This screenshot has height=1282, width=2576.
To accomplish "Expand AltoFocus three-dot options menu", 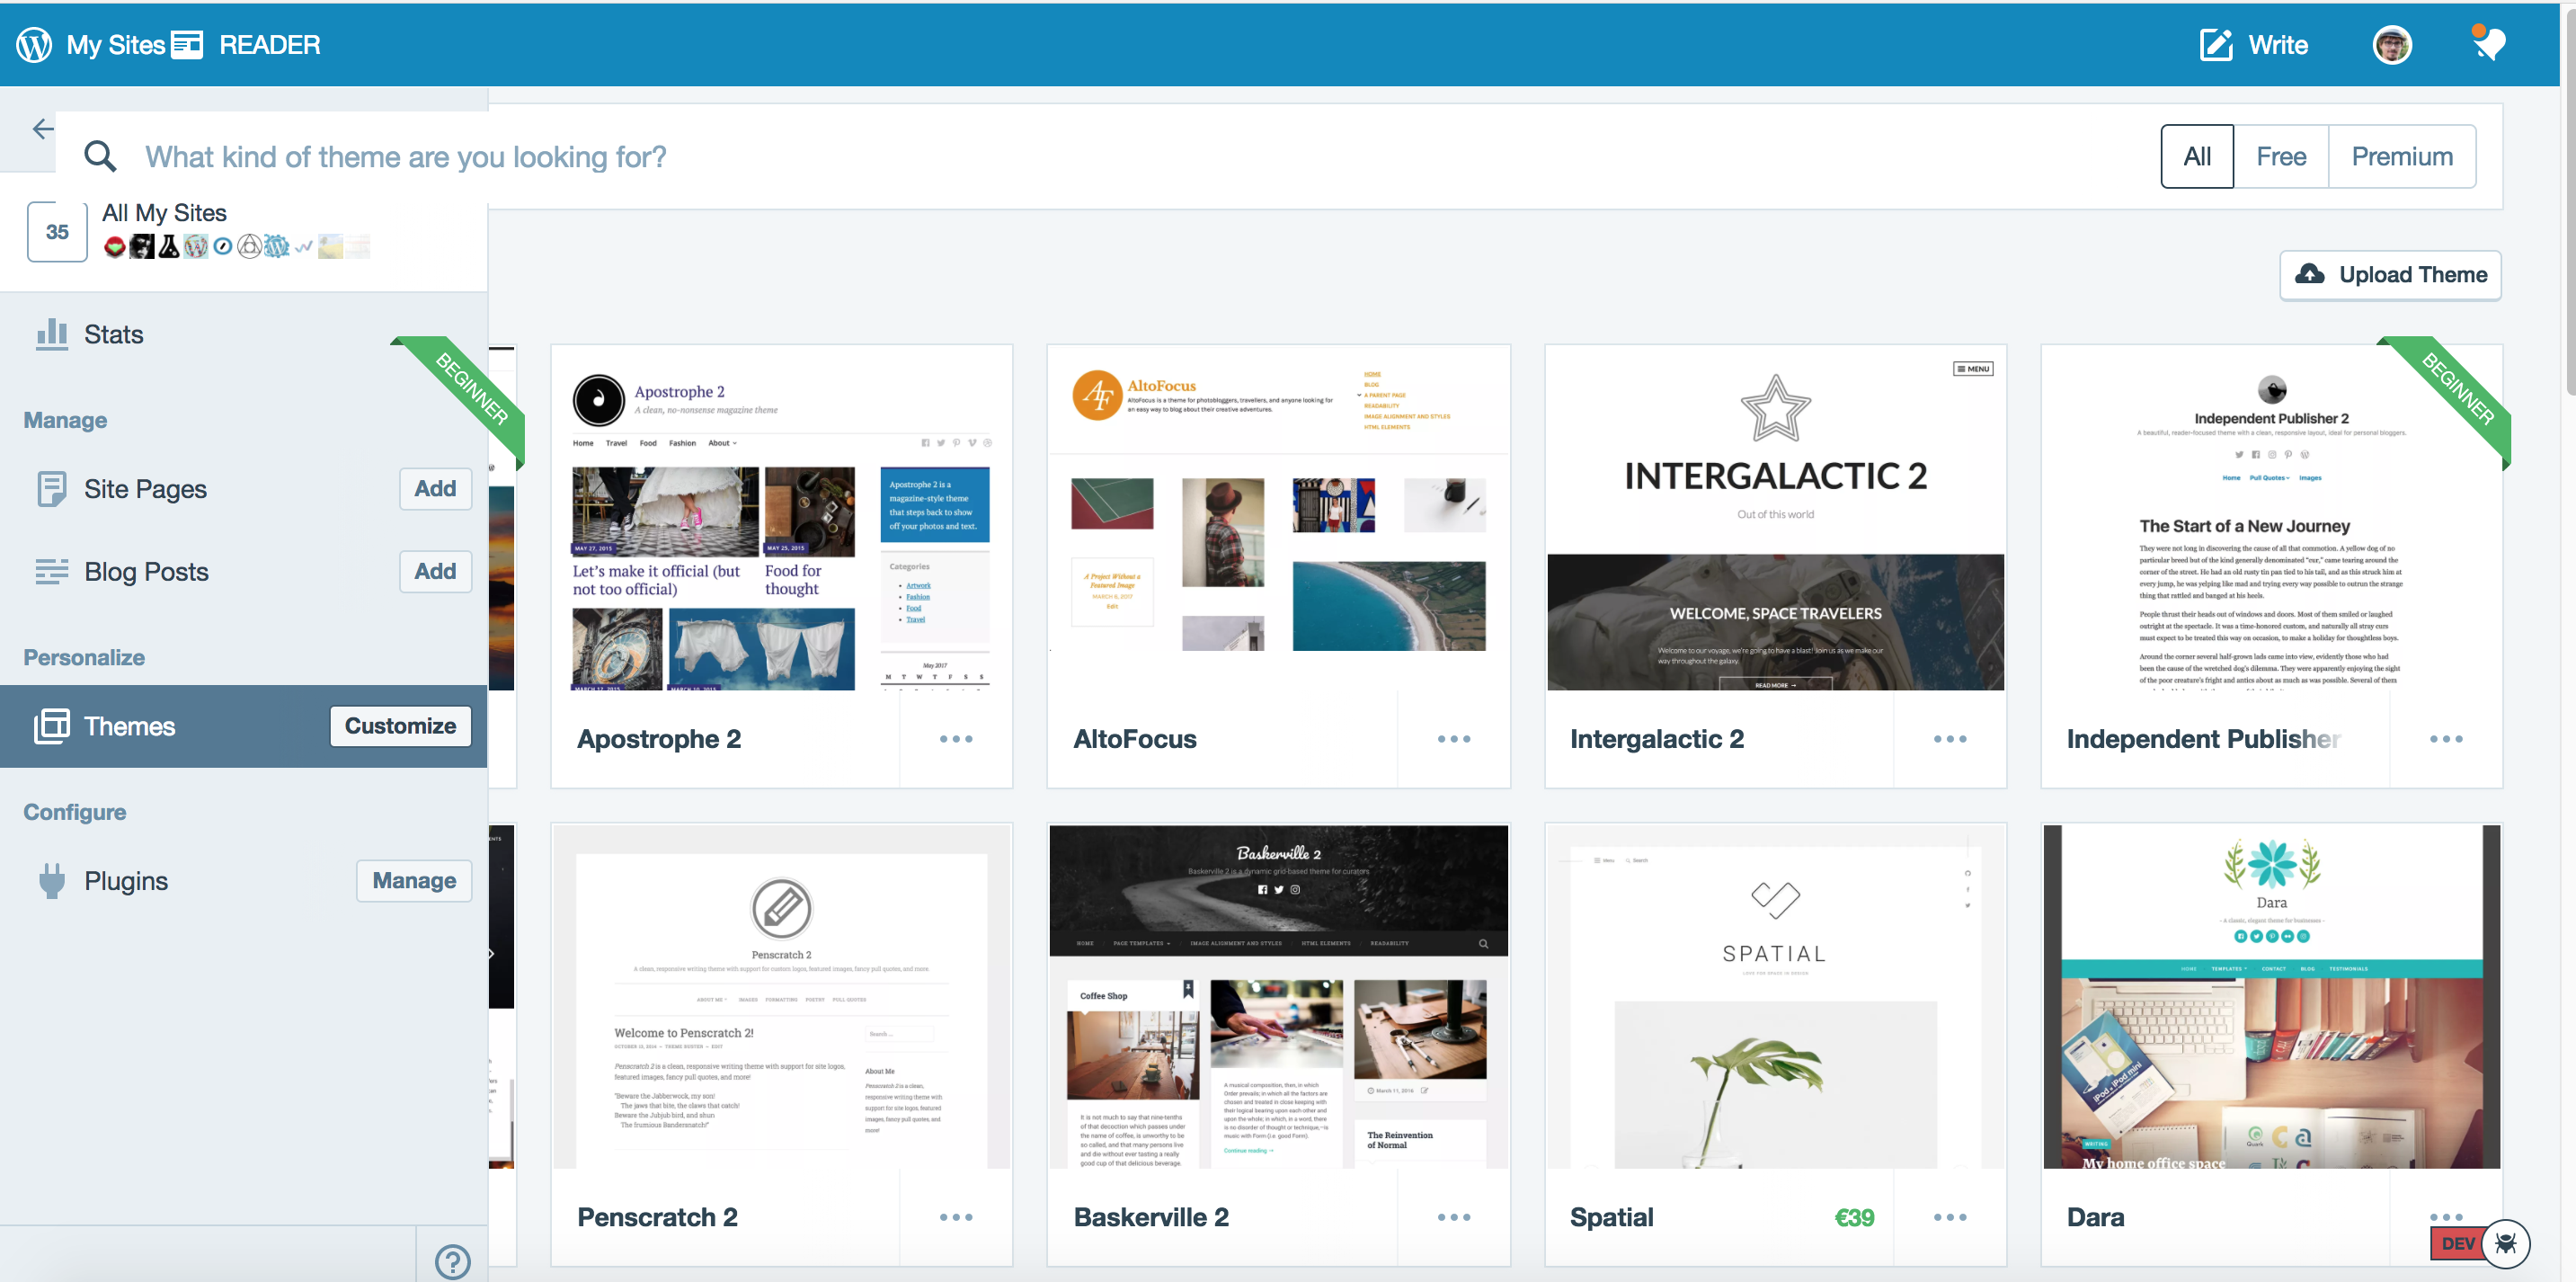I will point(1453,739).
